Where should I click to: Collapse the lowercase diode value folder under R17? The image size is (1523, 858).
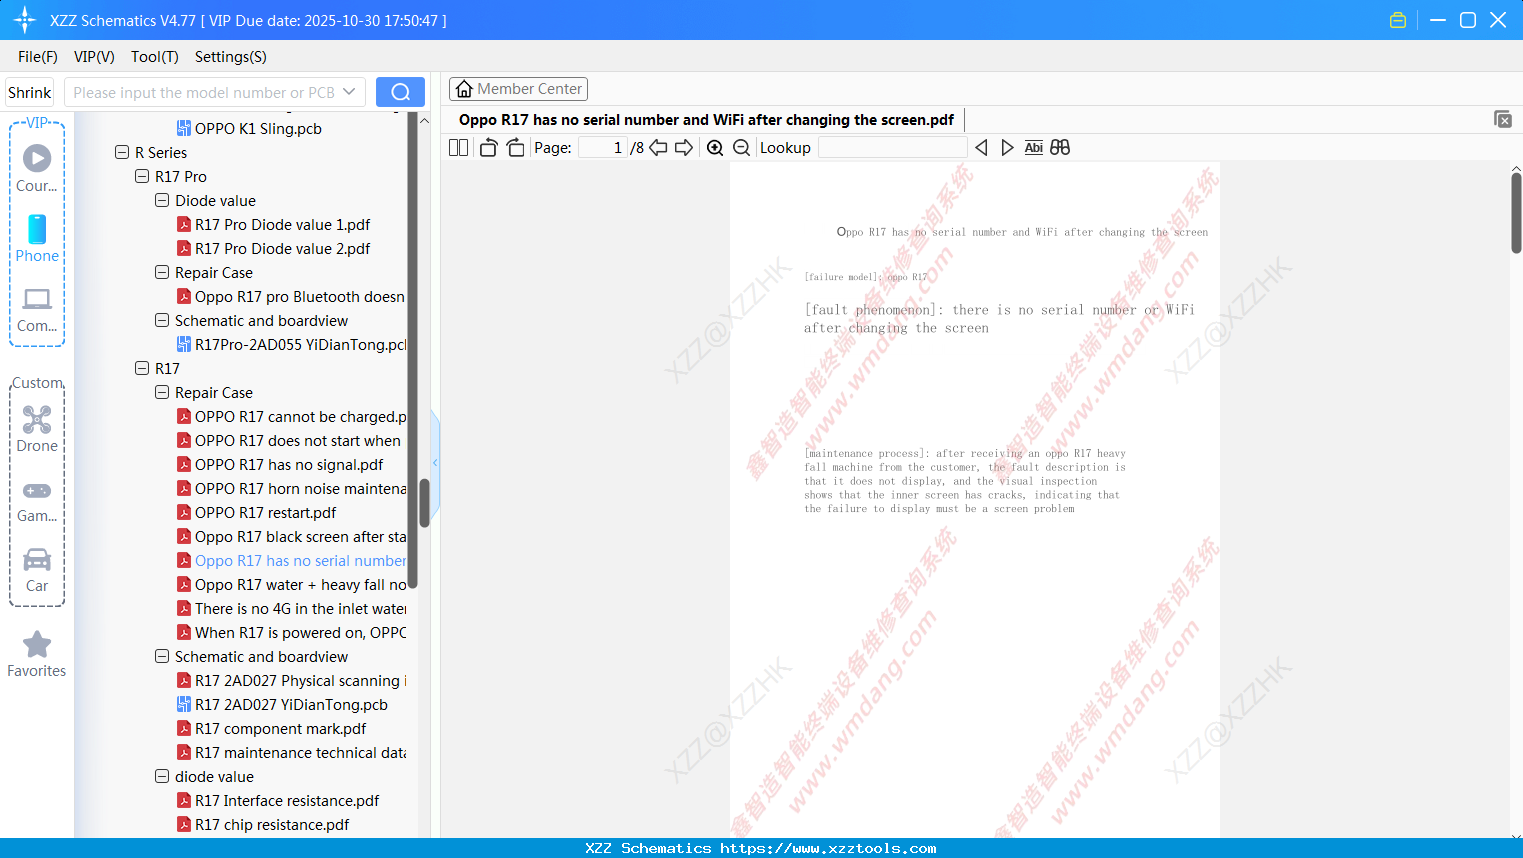[162, 777]
